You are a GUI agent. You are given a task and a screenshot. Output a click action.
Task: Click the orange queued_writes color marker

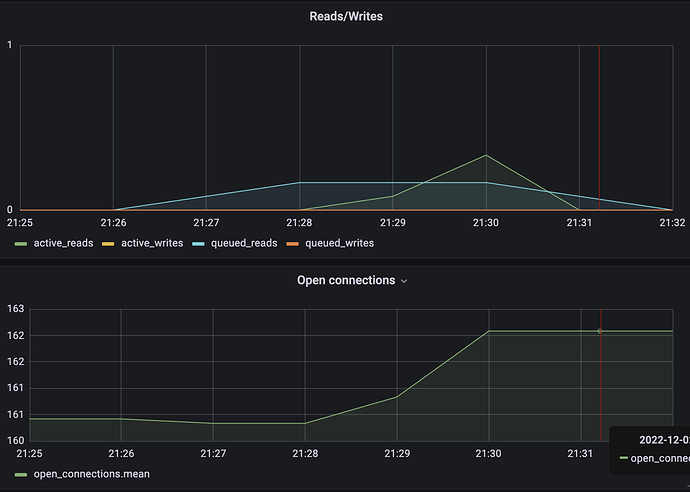pyautogui.click(x=293, y=243)
